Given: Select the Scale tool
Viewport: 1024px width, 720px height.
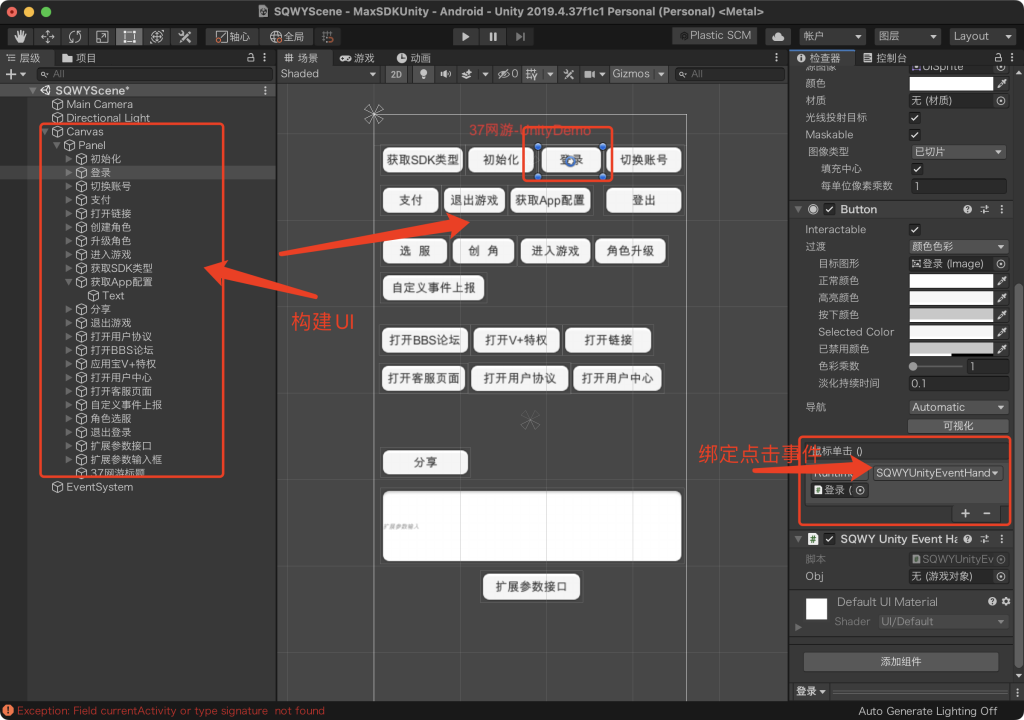Looking at the screenshot, I should click(x=103, y=37).
